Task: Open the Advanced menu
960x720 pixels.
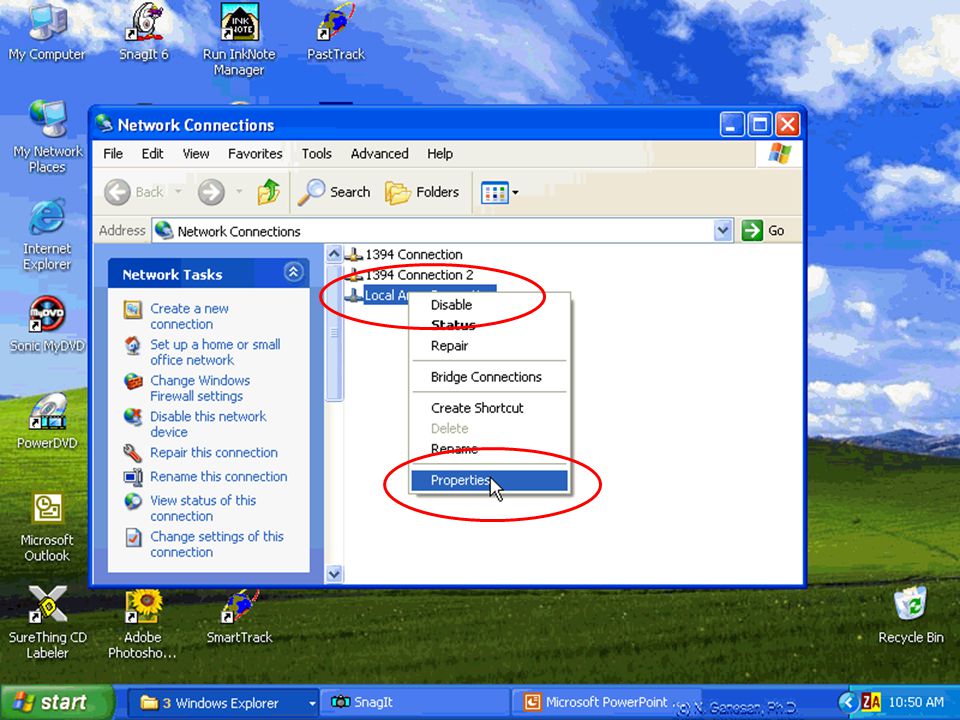Action: coord(380,154)
